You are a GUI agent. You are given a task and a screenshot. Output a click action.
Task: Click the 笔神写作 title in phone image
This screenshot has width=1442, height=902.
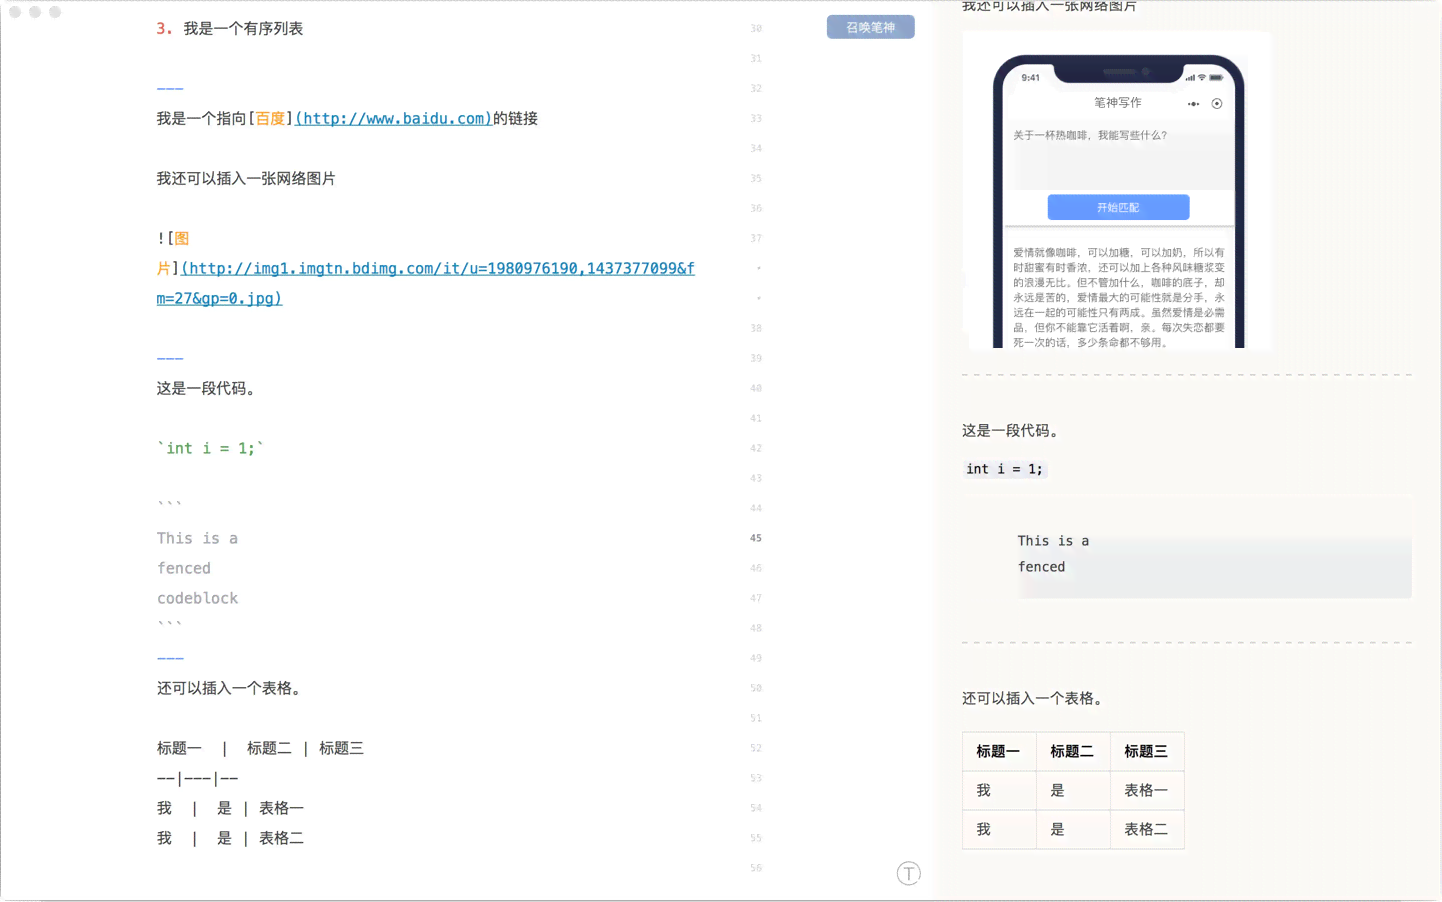[x=1117, y=102]
